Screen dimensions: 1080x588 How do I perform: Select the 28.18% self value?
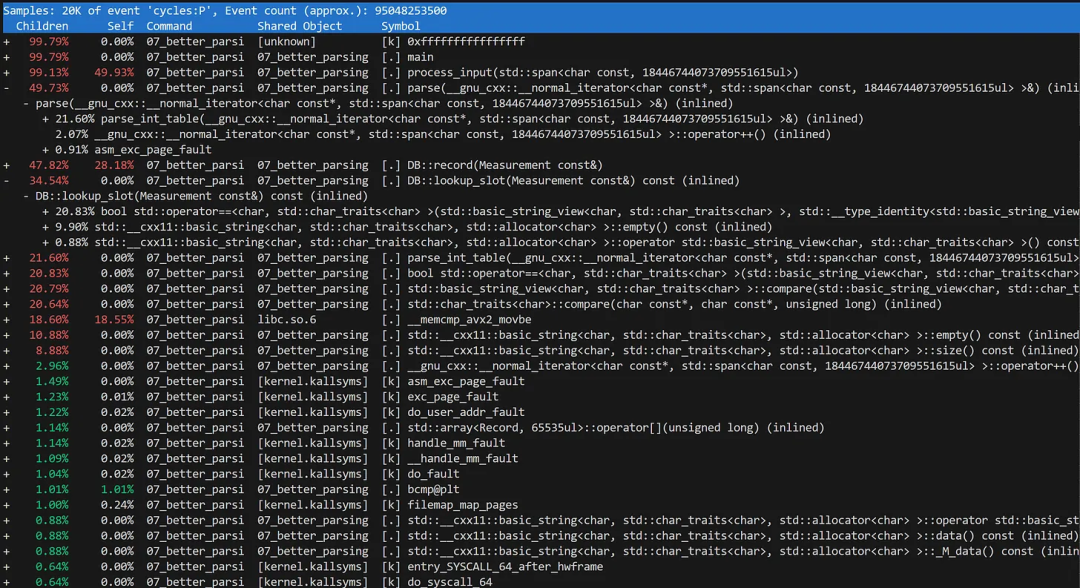pos(114,165)
